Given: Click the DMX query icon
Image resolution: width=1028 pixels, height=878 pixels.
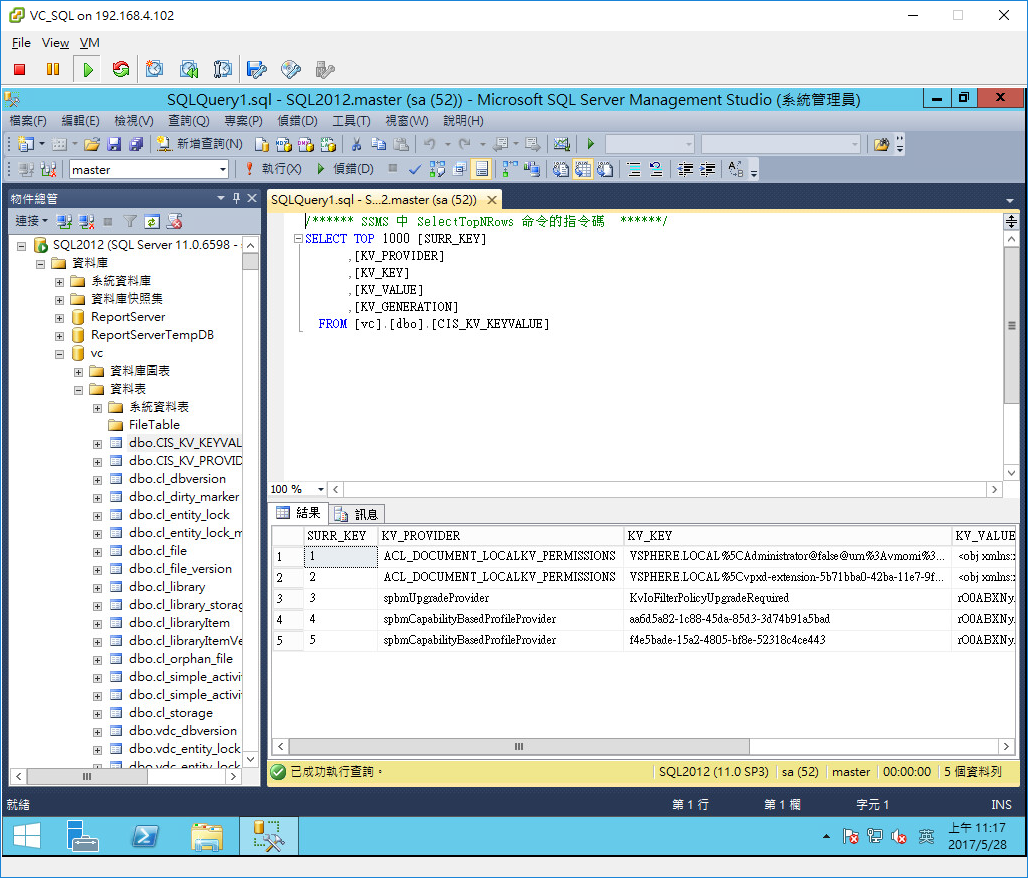Looking at the screenshot, I should click(306, 144).
